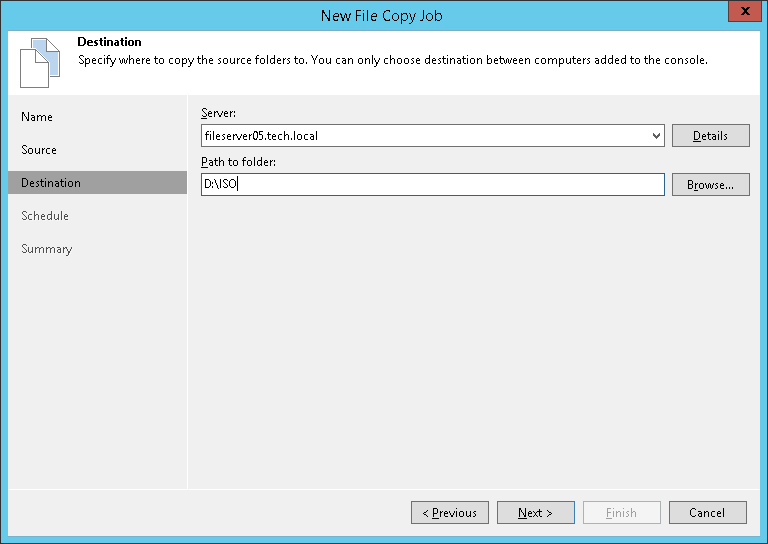Viewport: 768px width, 544px height.
Task: Go to the Name wizard step
Action: coord(37,117)
